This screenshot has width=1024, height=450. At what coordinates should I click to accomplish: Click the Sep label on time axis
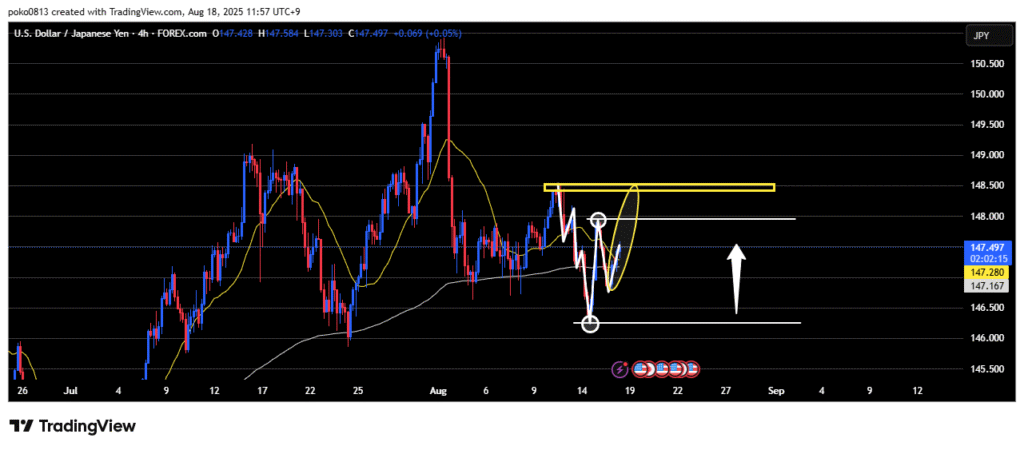pos(773,390)
